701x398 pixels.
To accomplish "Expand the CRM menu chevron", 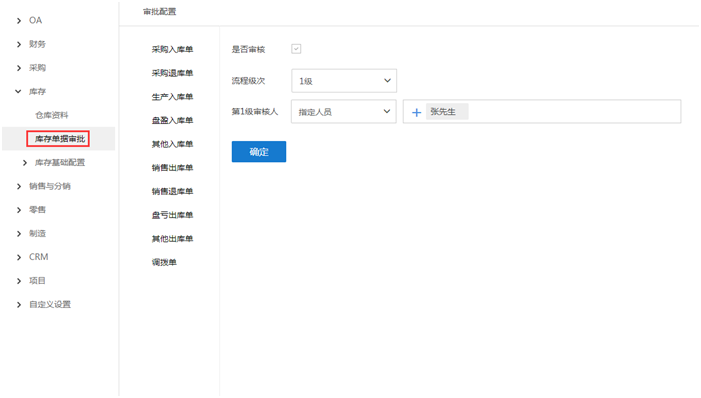I will click(x=18, y=258).
